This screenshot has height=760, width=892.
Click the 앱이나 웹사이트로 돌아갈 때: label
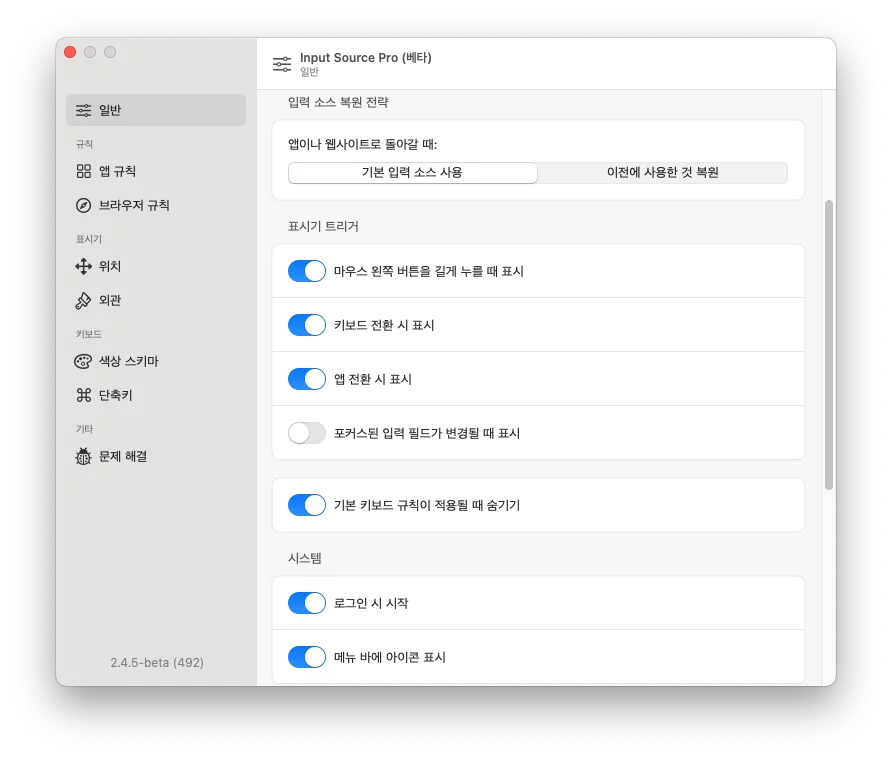362,144
